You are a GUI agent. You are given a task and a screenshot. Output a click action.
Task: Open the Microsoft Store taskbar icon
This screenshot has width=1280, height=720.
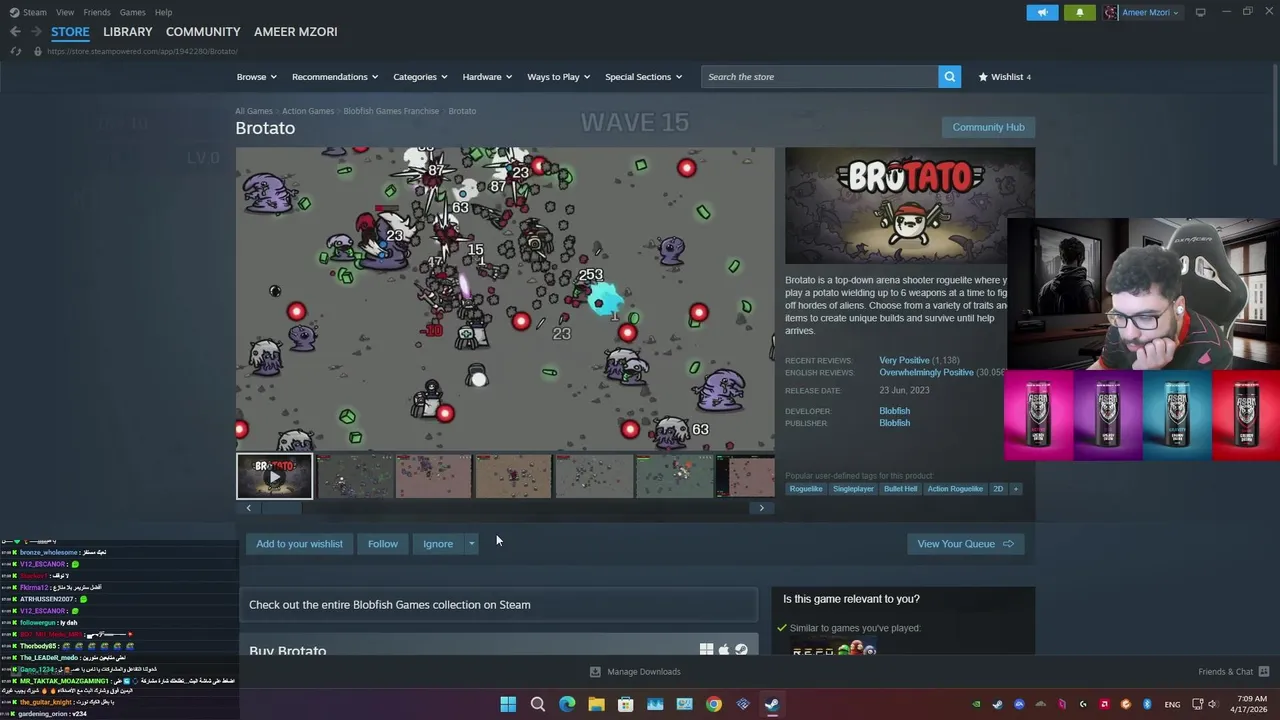(625, 704)
